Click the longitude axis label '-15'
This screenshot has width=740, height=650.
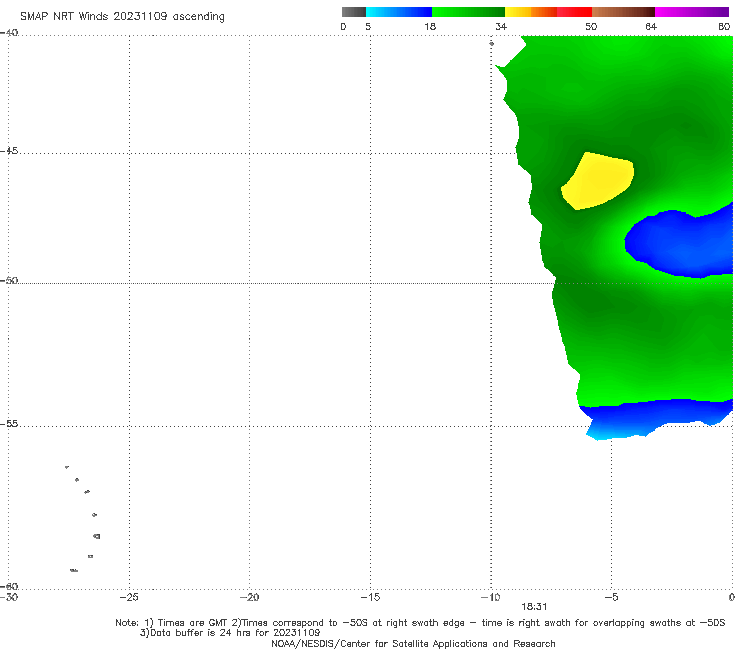[x=370, y=597]
